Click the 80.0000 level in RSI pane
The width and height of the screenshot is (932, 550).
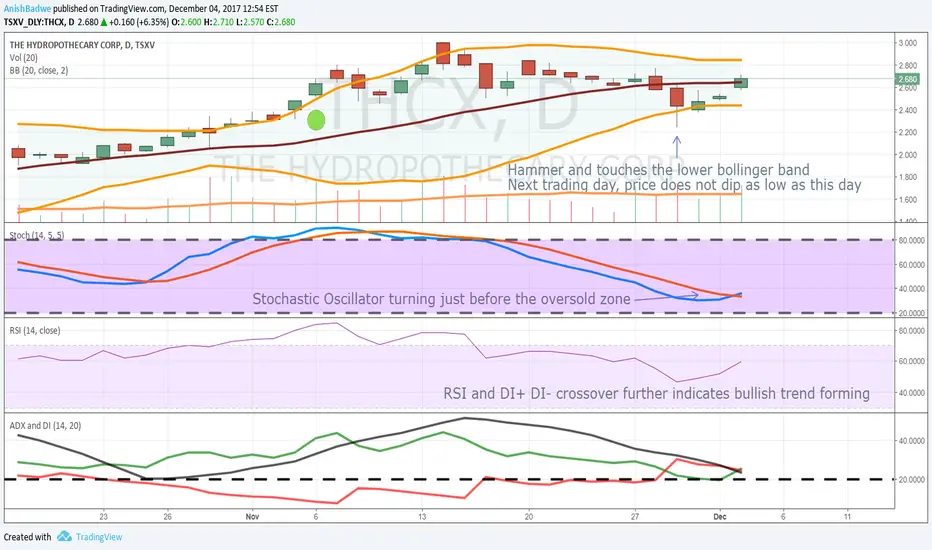pyautogui.click(x=911, y=331)
